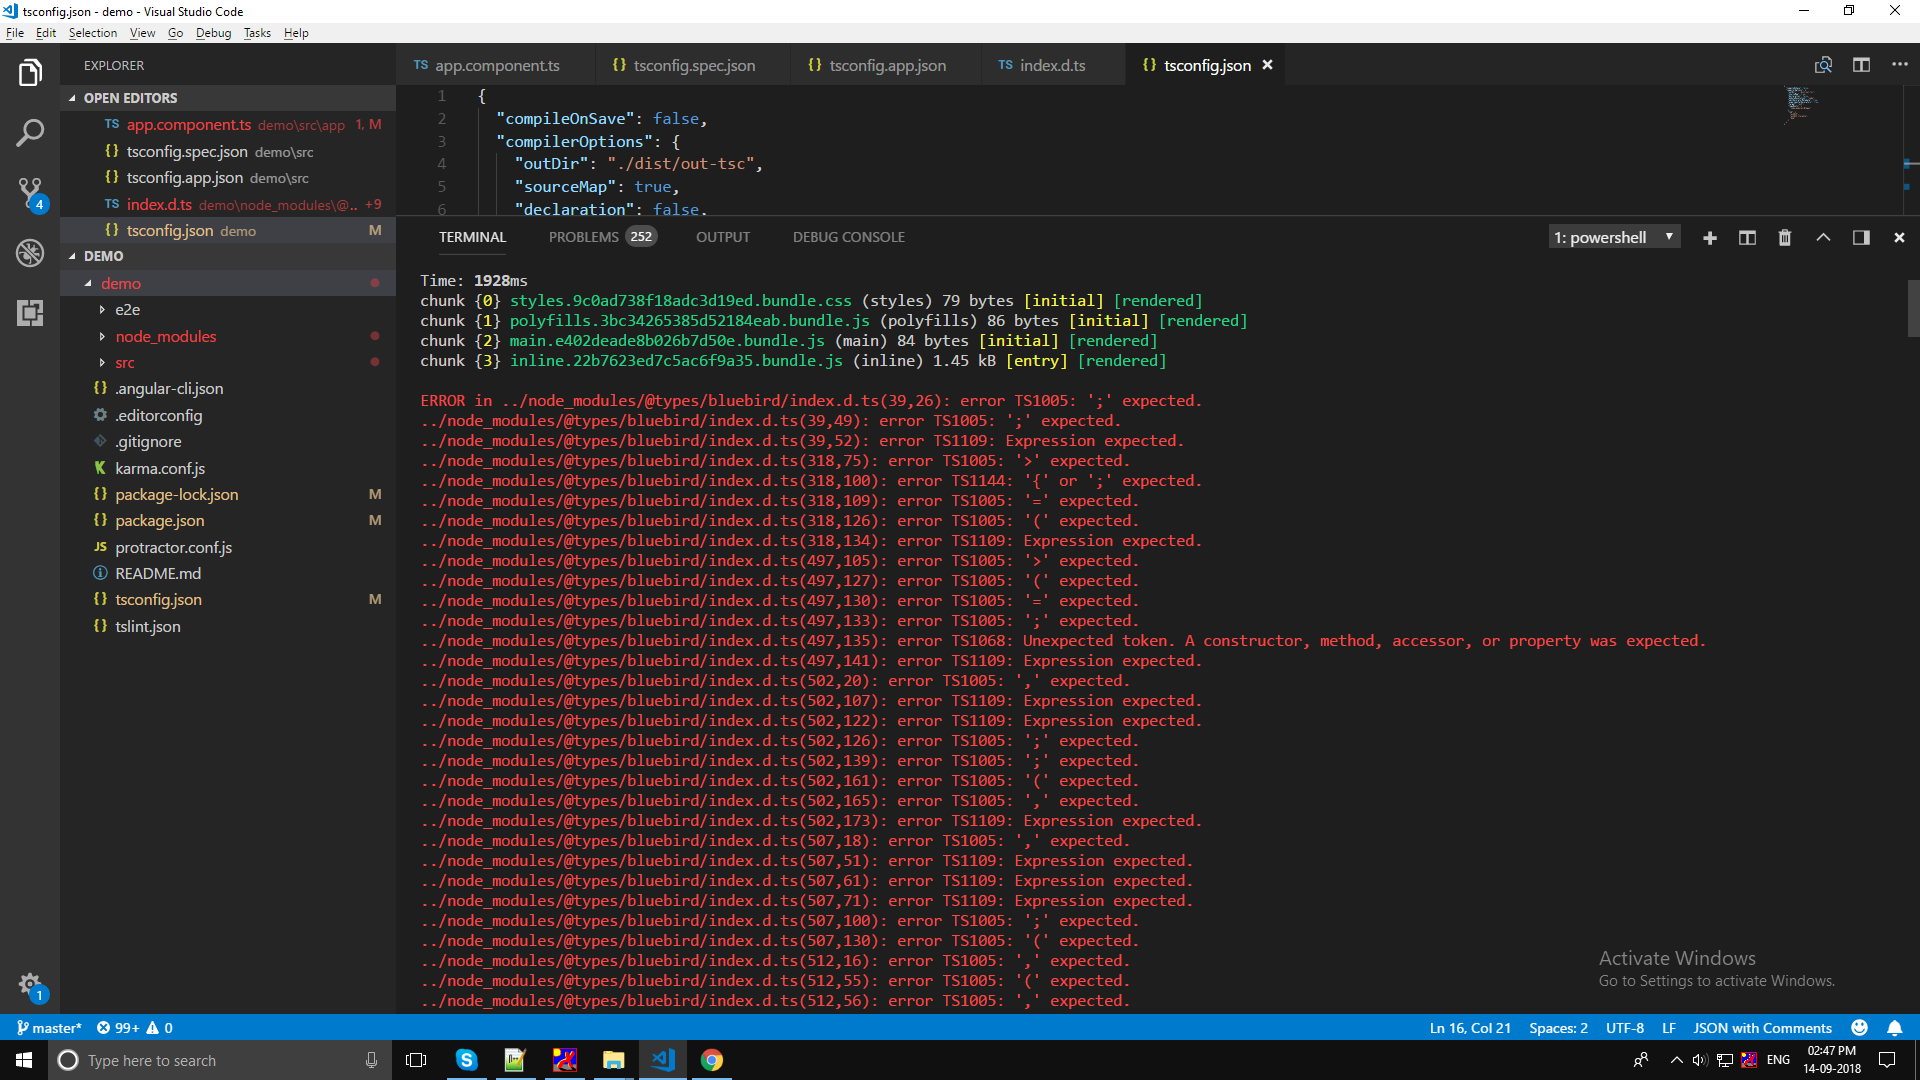1920x1080 pixels.
Task: Kill terminal using trash icon
Action: [x=1785, y=238]
